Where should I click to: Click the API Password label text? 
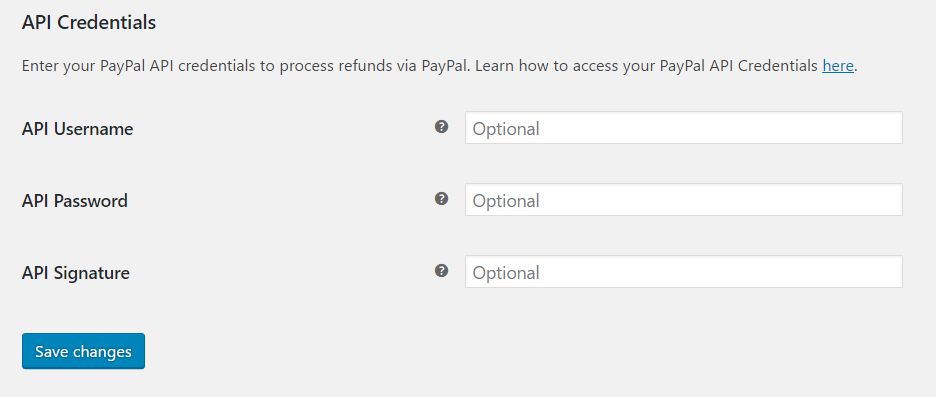[x=75, y=201]
